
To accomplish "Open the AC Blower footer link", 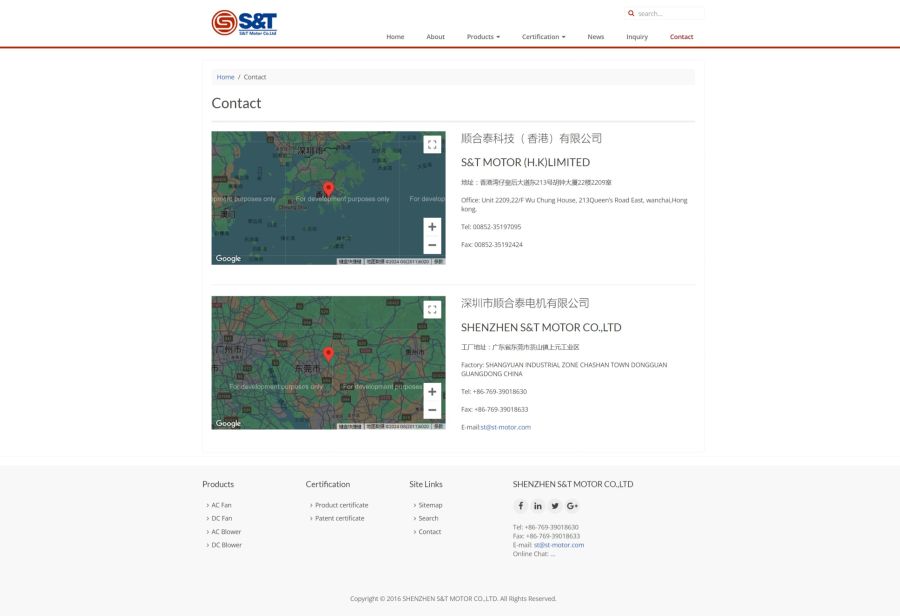I will click(x=226, y=532).
